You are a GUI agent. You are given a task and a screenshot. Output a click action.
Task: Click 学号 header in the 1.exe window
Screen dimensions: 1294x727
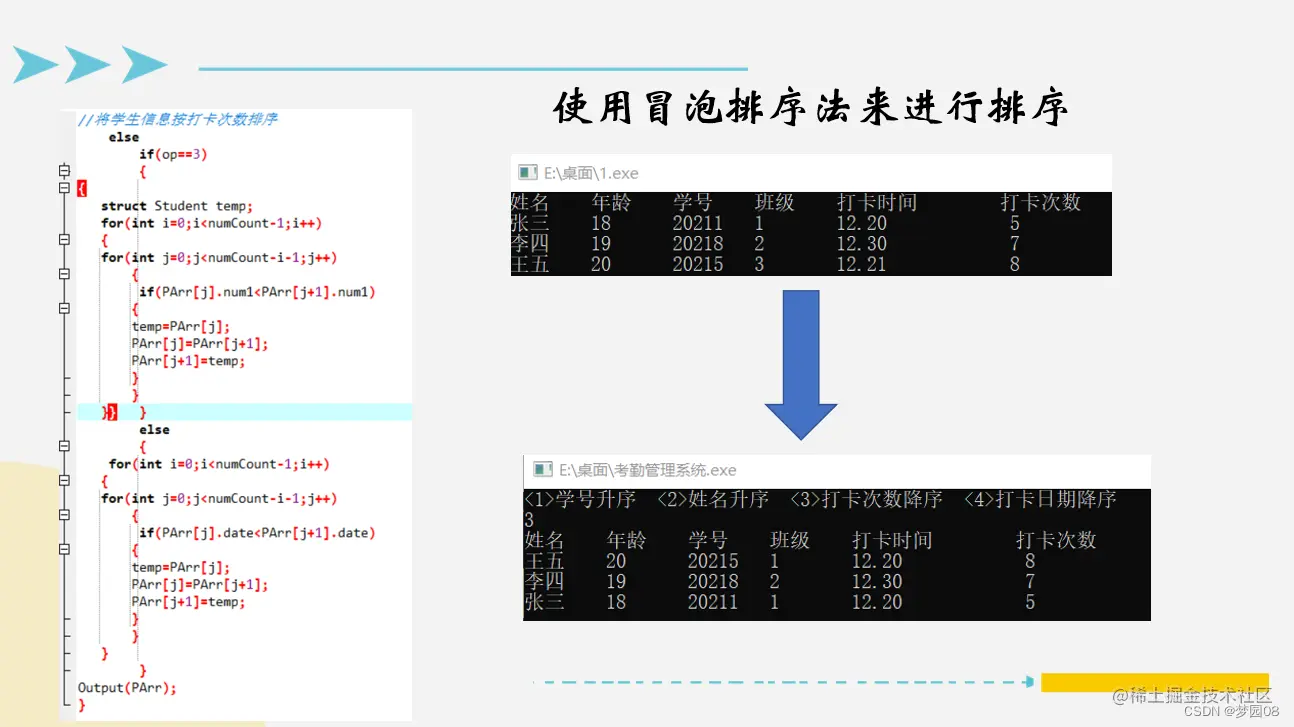pyautogui.click(x=693, y=202)
